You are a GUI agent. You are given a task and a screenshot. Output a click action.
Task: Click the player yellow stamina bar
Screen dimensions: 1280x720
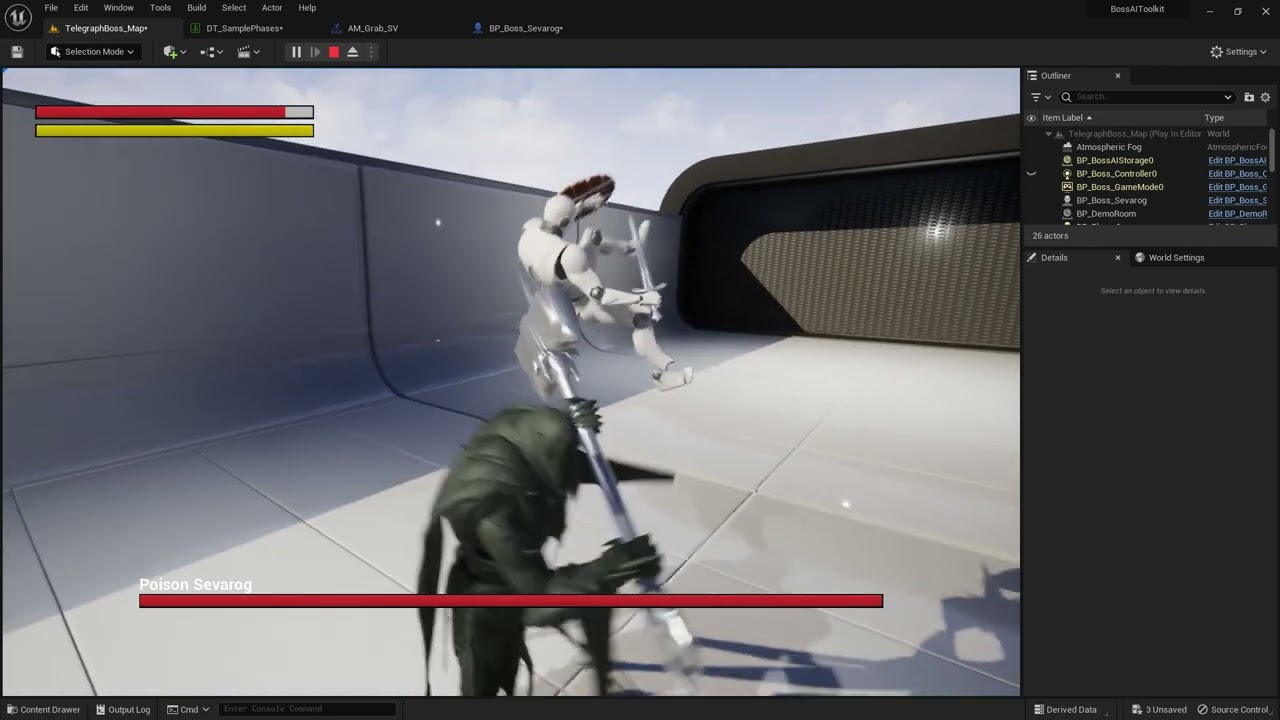click(x=174, y=130)
